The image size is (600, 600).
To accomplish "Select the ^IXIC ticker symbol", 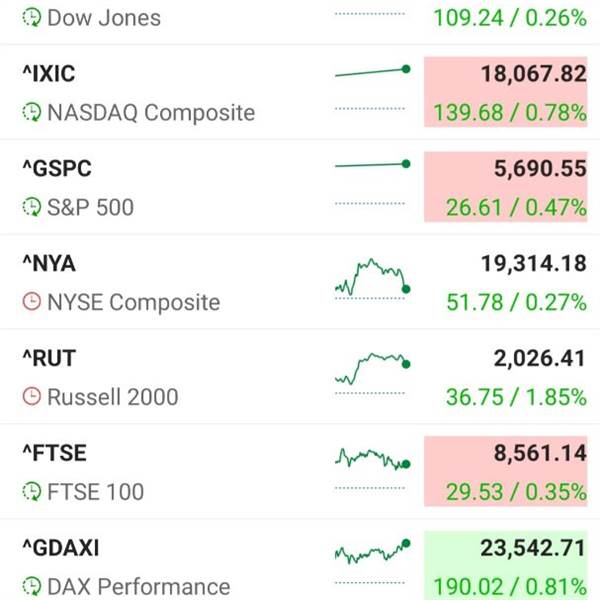I will pyautogui.click(x=49, y=73).
